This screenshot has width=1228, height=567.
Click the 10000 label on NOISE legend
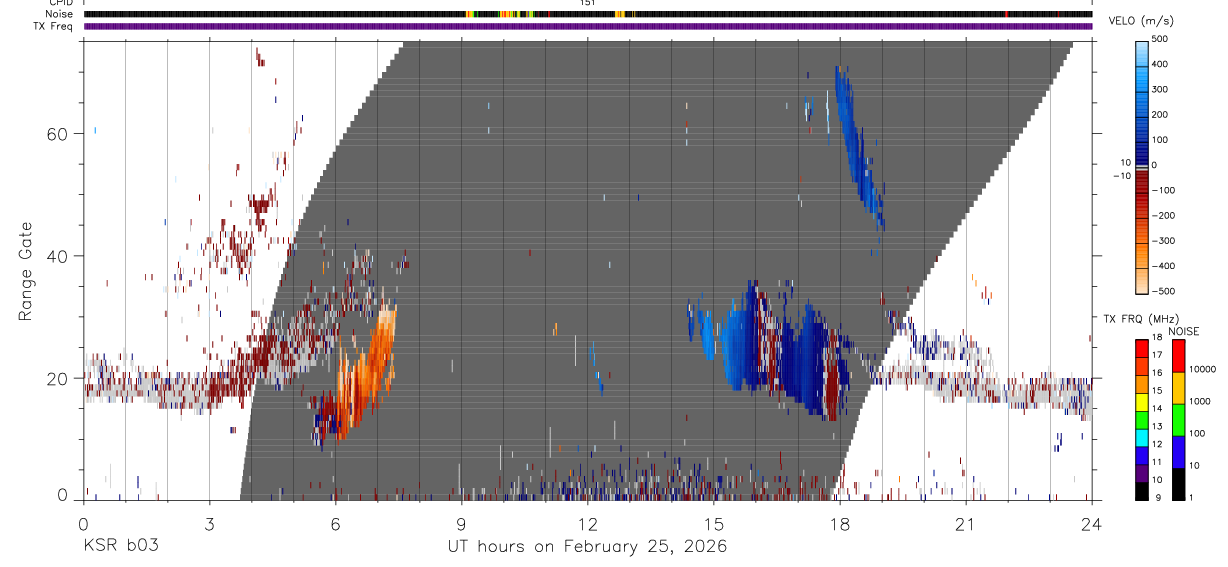pyautogui.click(x=1204, y=369)
